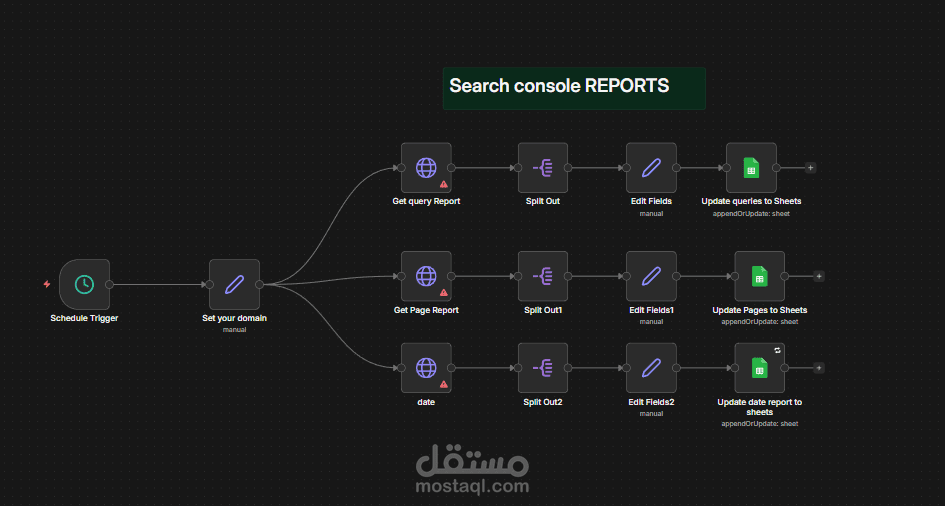Open Update Pages to Sheets node
The width and height of the screenshot is (945, 506).
(x=759, y=276)
